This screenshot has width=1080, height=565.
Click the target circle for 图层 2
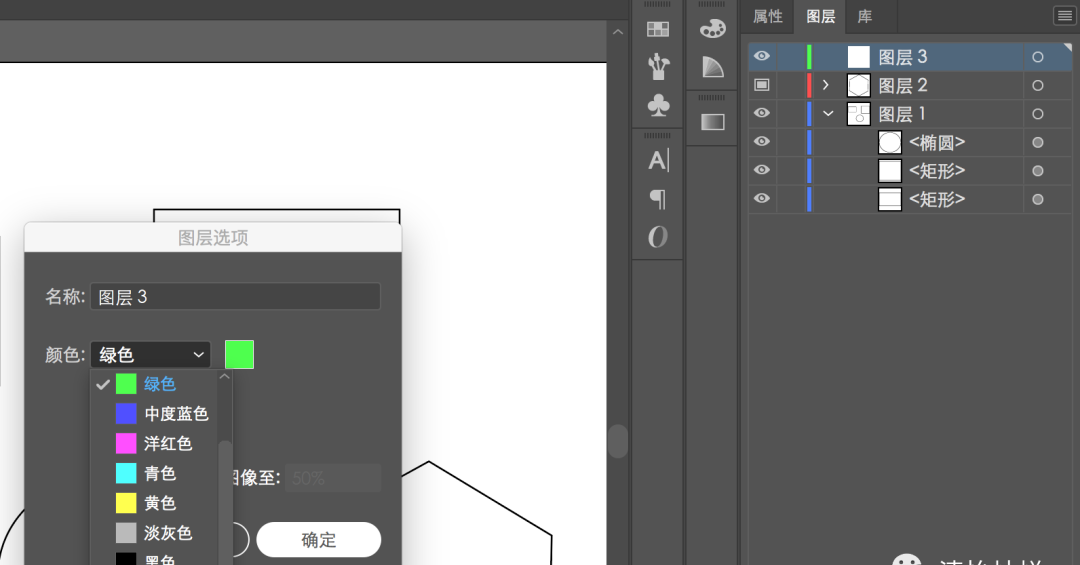(x=1038, y=85)
